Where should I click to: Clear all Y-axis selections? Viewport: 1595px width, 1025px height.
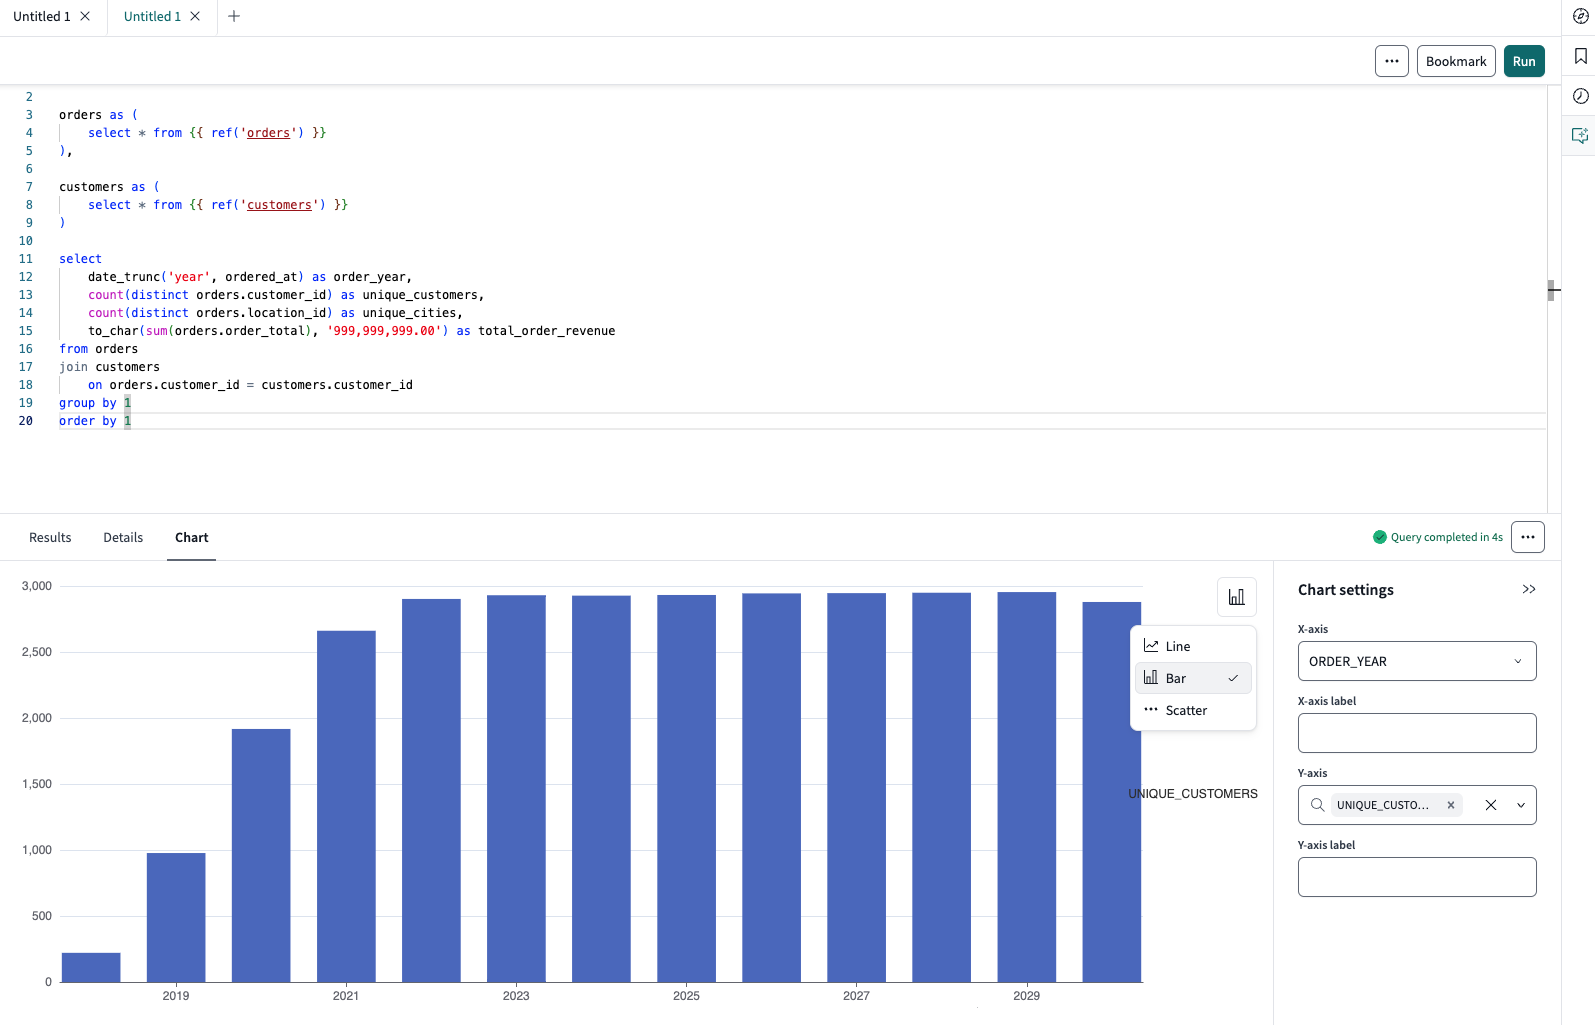pyautogui.click(x=1490, y=805)
